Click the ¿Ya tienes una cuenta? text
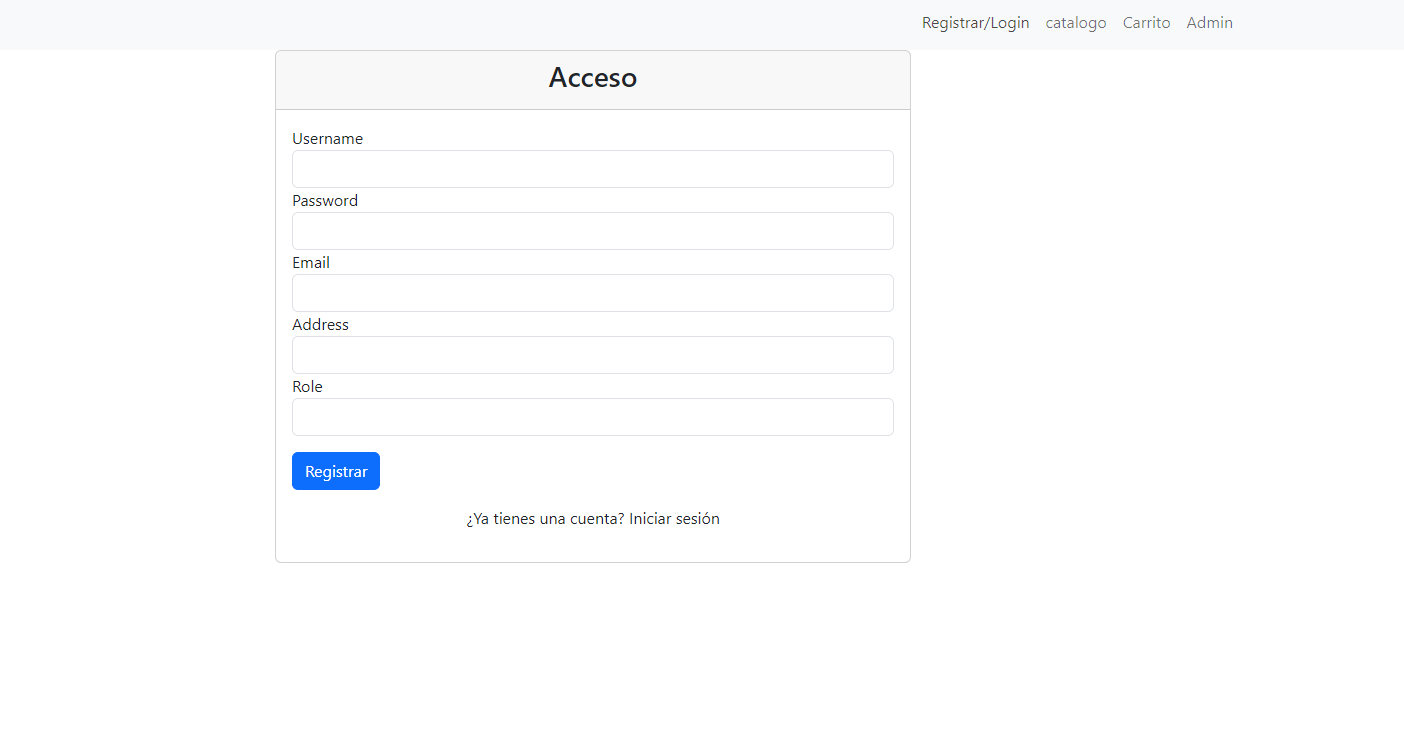1404x754 pixels. point(543,518)
